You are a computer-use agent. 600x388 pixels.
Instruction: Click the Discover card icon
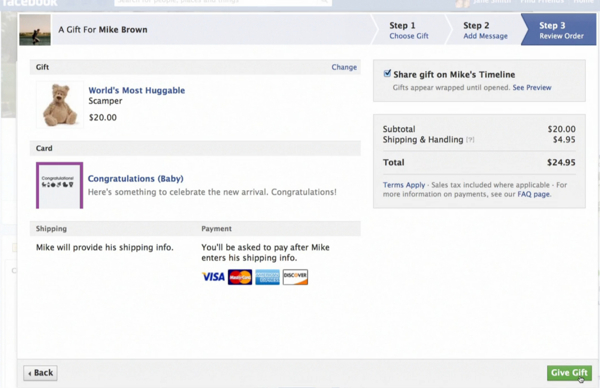[x=295, y=277]
